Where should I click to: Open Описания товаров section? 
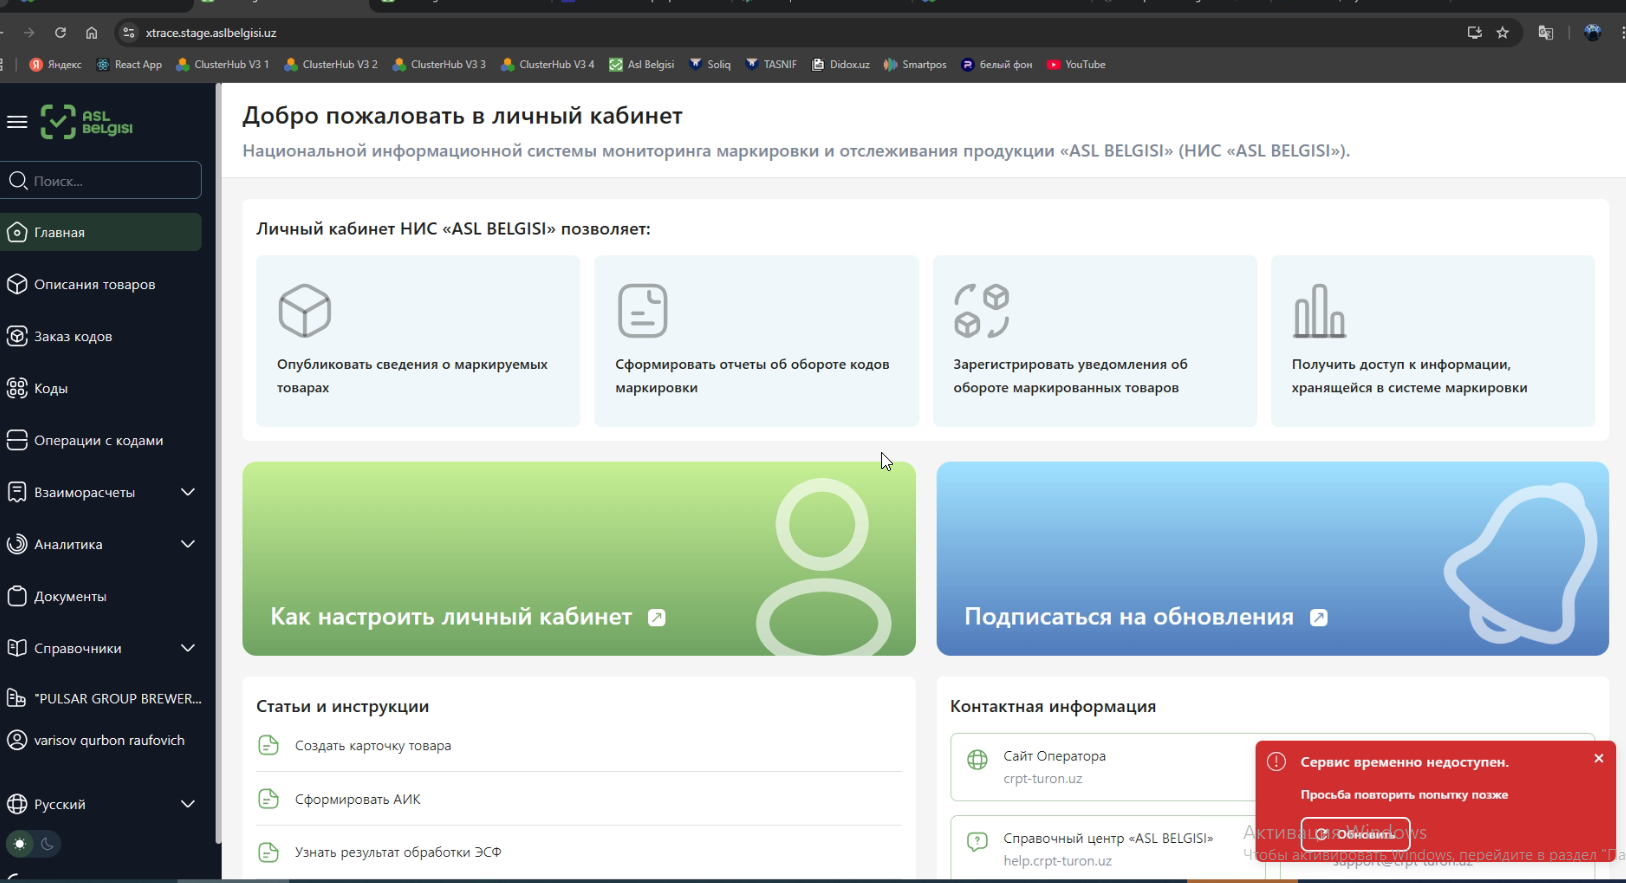click(102, 284)
